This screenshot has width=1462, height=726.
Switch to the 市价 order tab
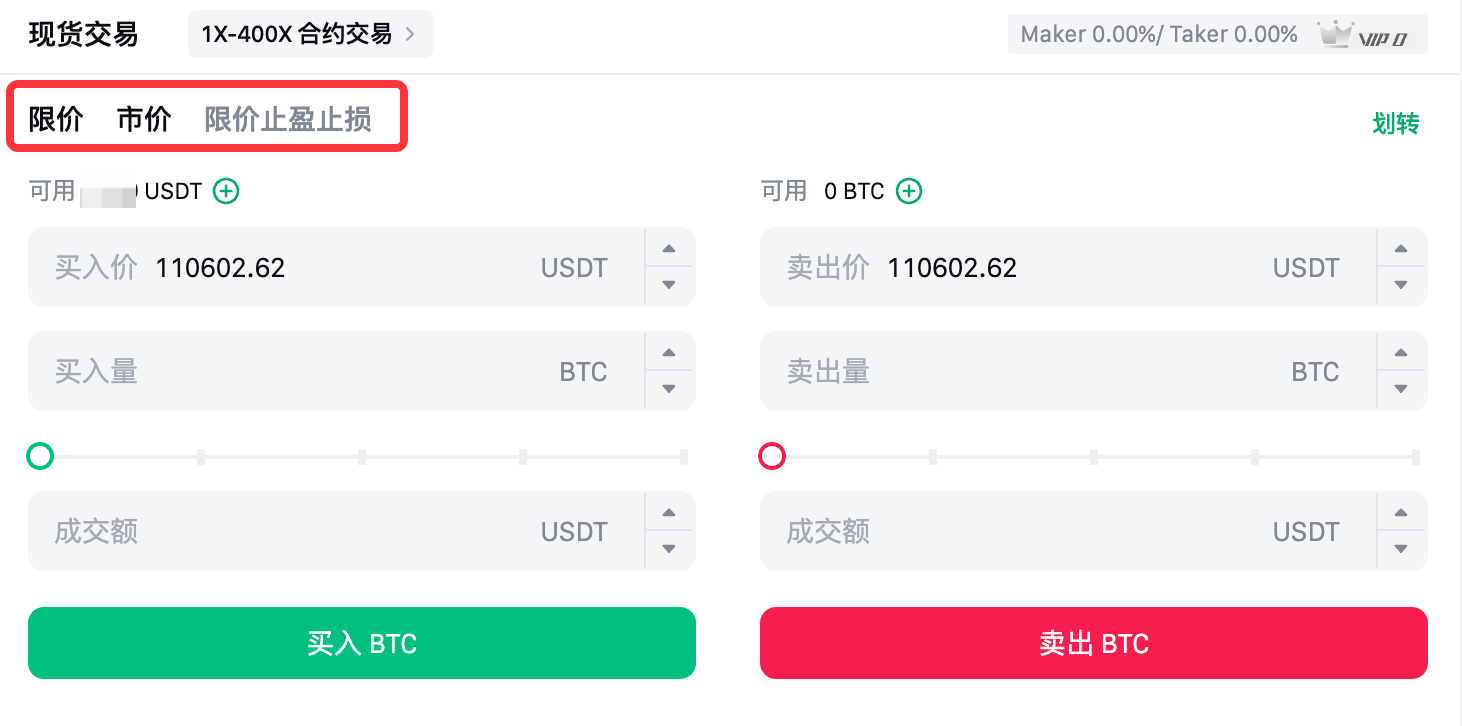(x=144, y=119)
